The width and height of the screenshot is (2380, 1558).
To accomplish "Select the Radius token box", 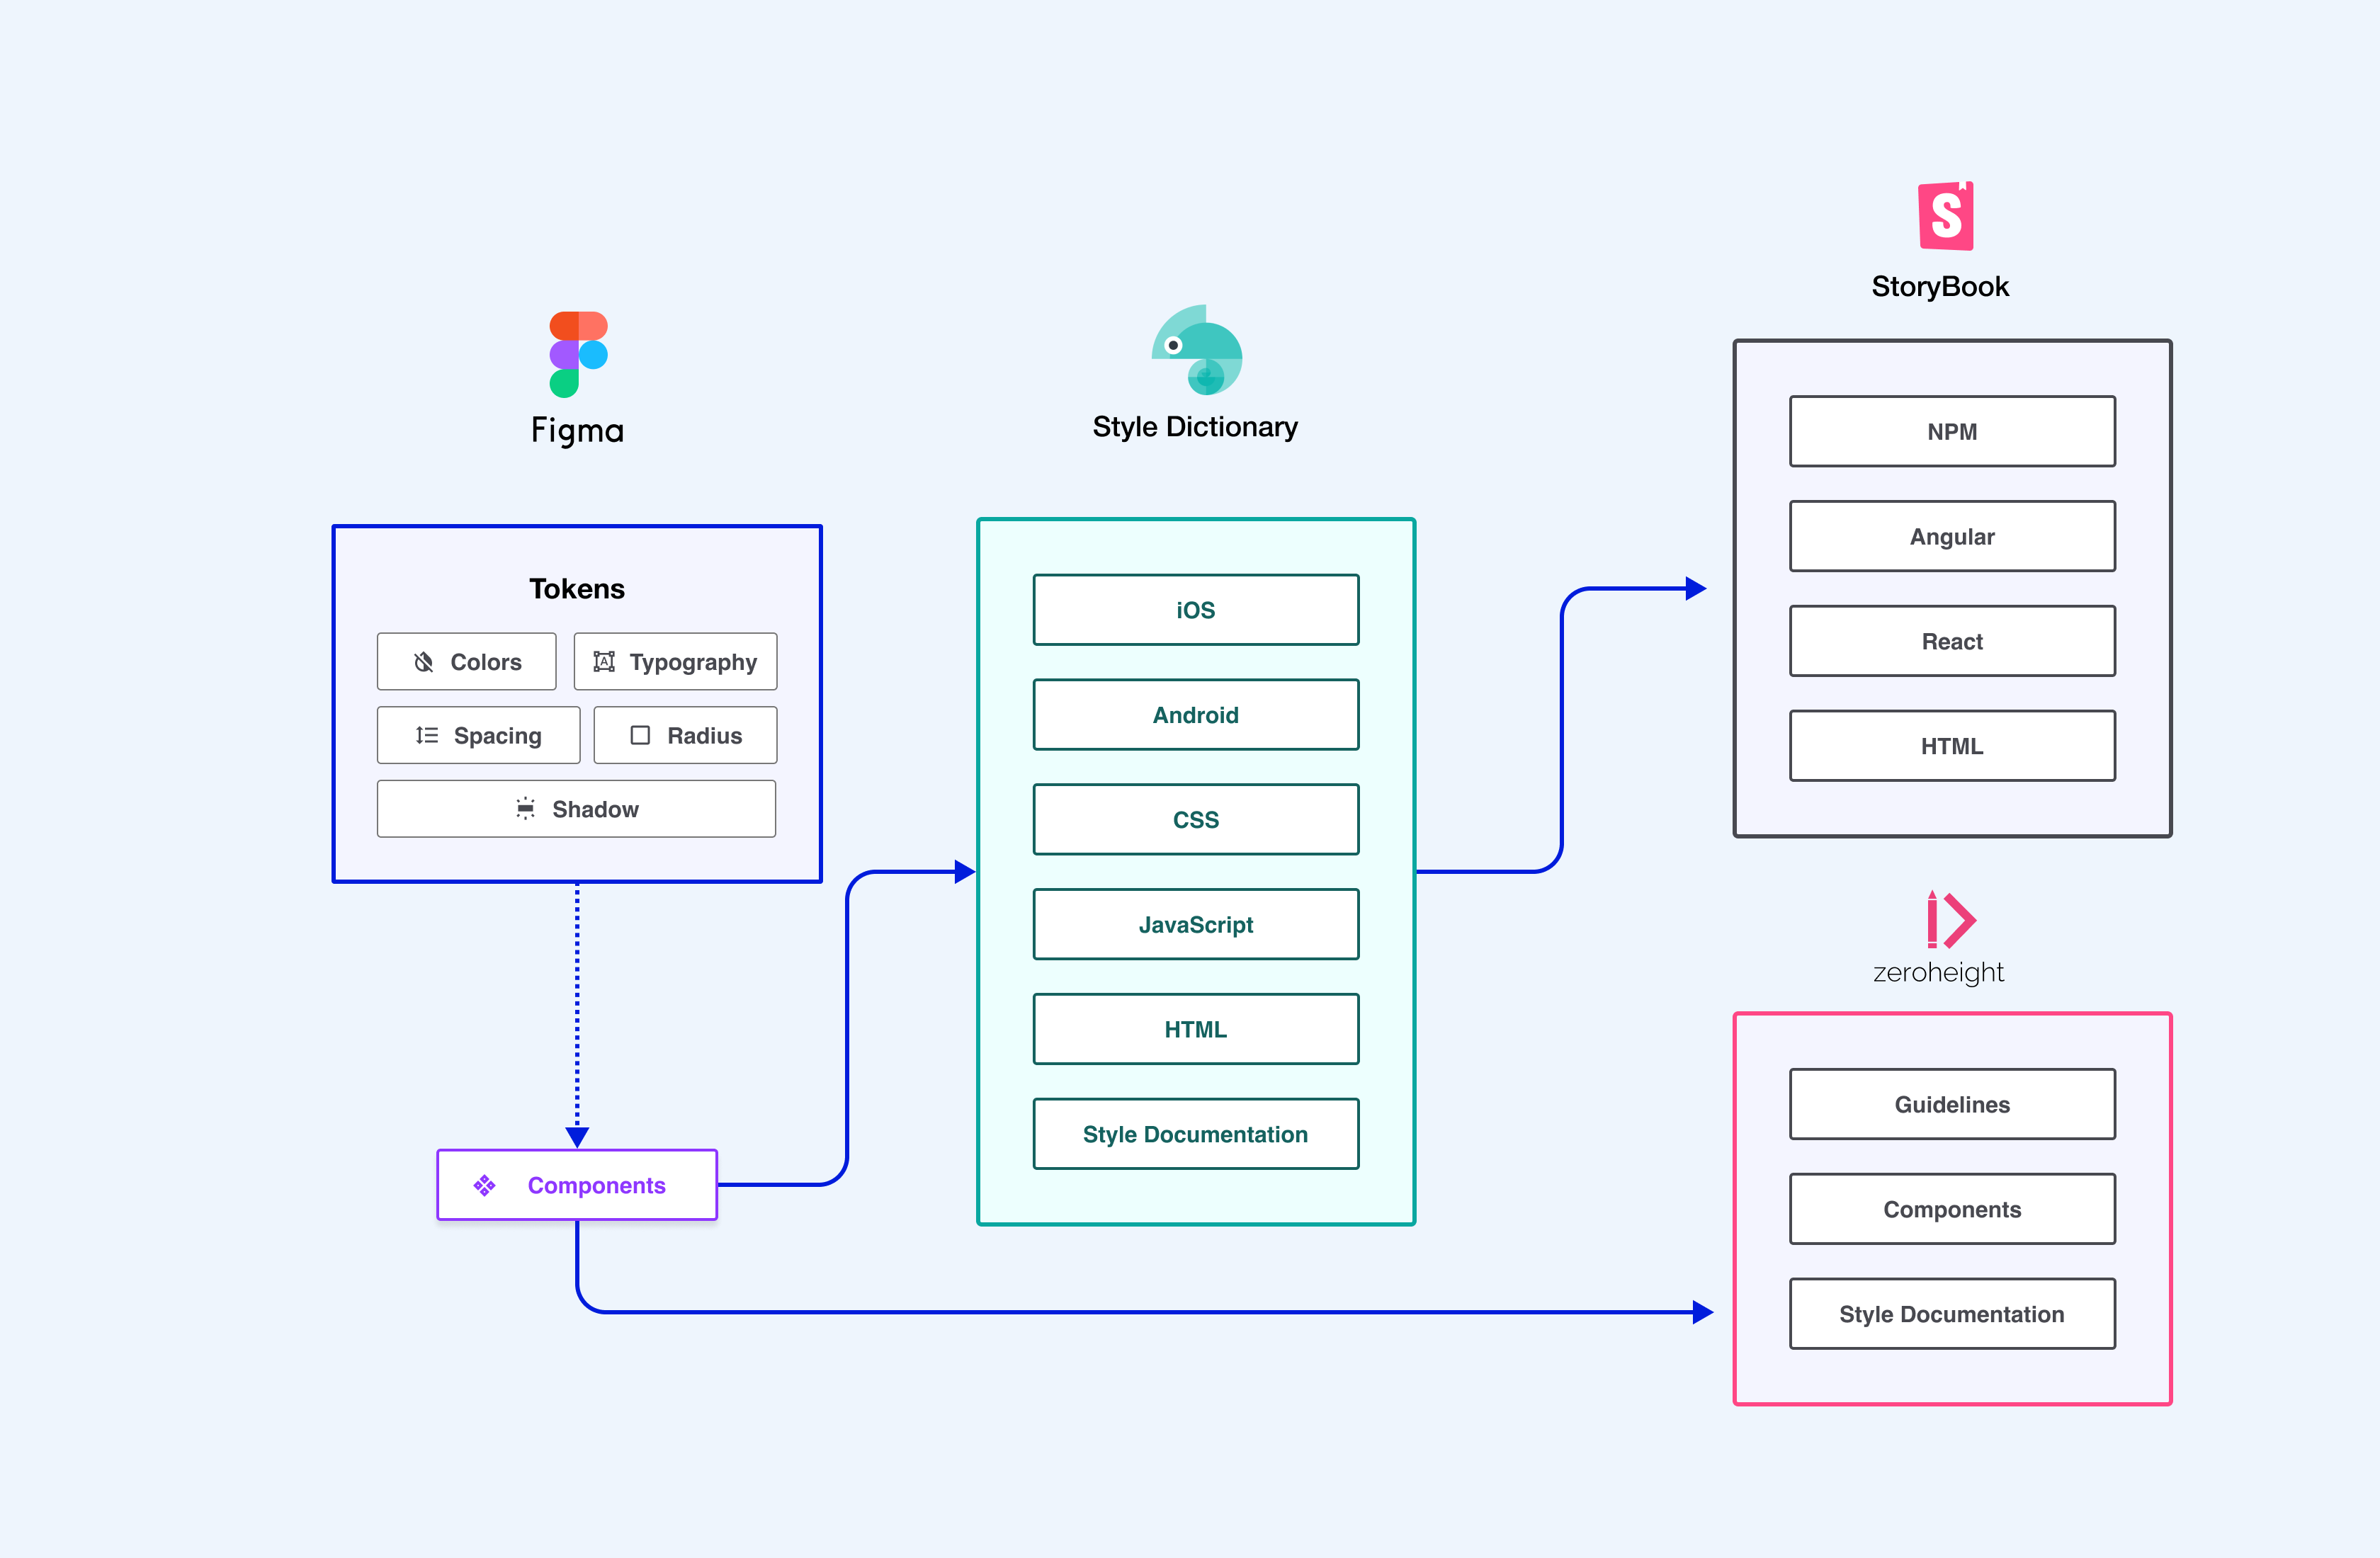I will [686, 736].
